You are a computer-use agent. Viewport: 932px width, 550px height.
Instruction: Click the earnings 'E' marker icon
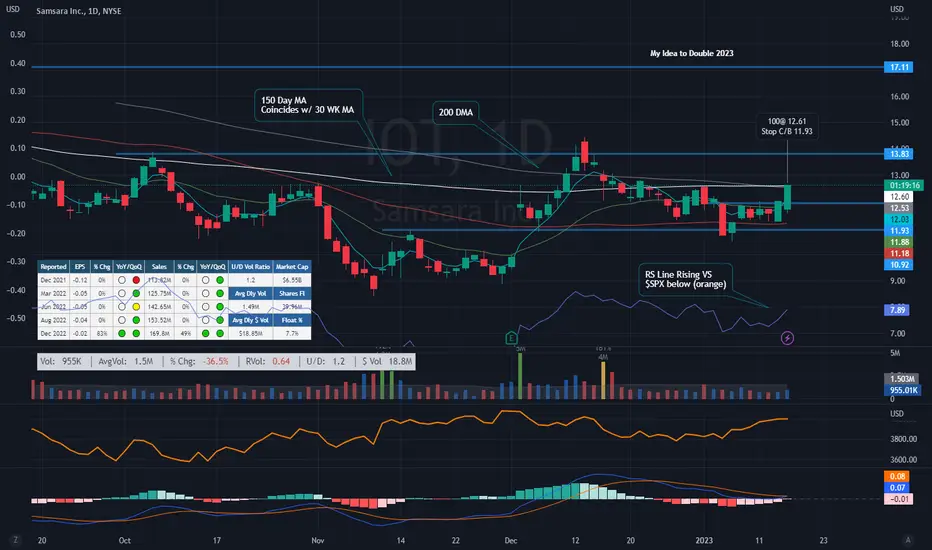(511, 338)
